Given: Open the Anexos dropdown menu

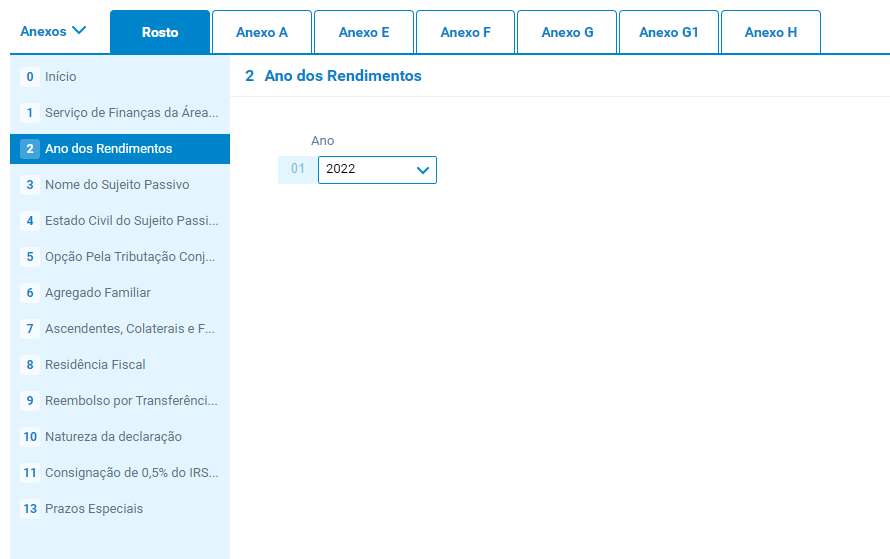Looking at the screenshot, I should (53, 31).
